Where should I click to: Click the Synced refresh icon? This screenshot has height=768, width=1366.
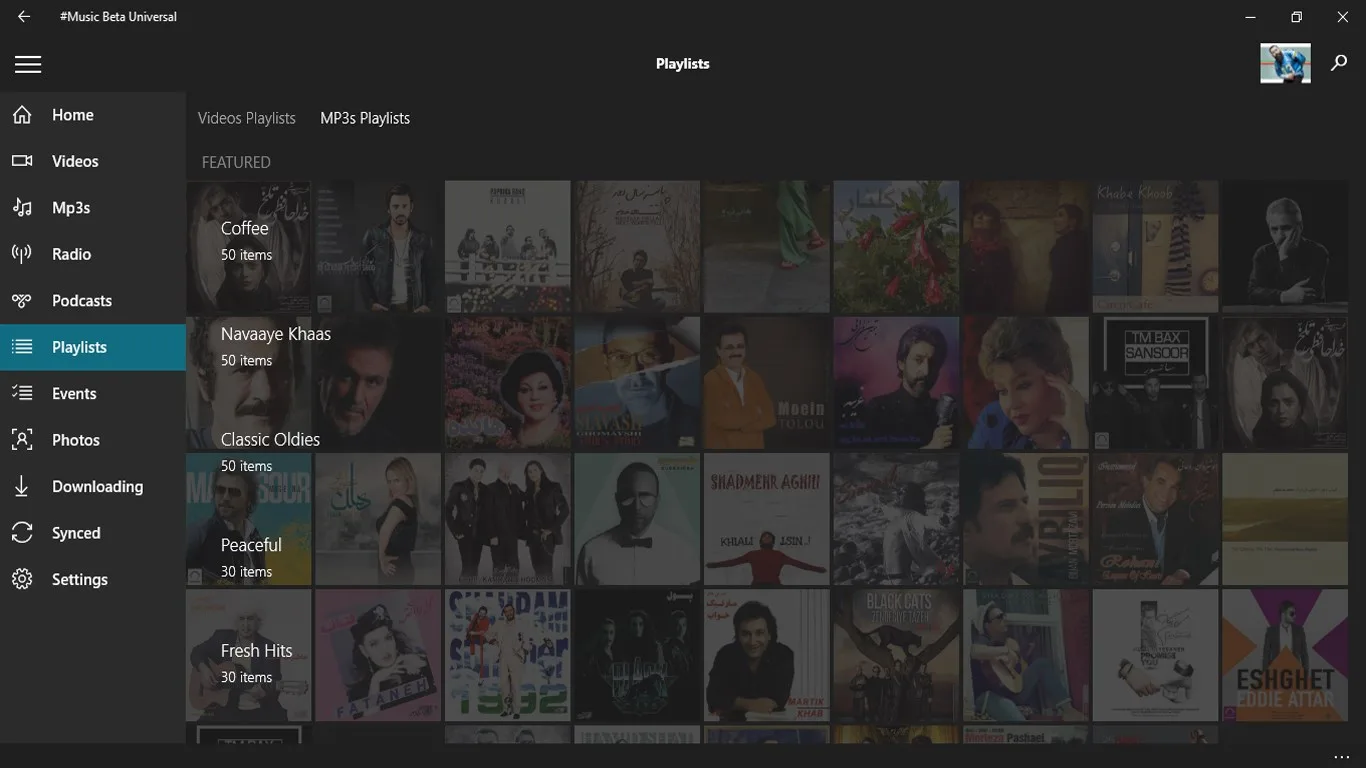pos(22,533)
